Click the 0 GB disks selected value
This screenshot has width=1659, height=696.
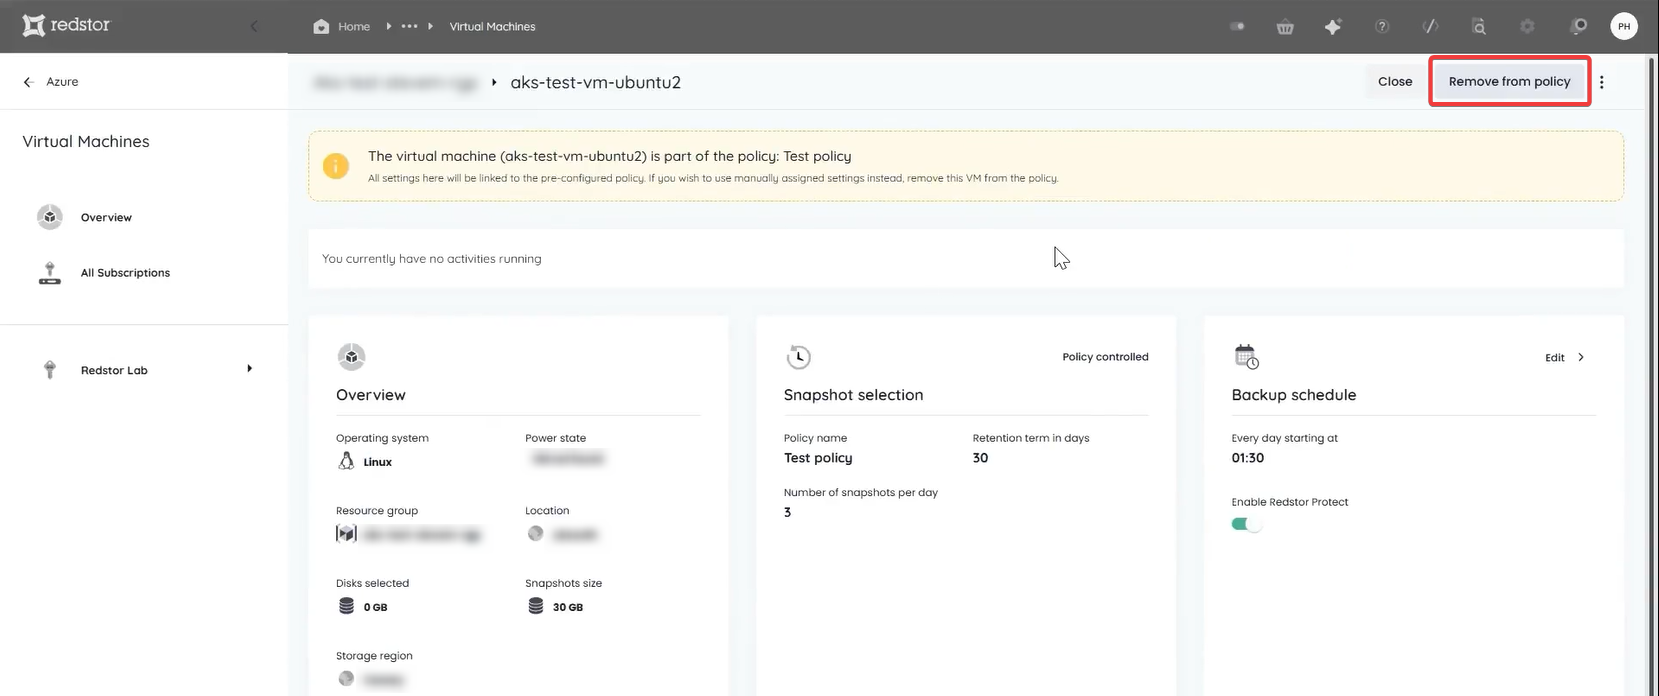pyautogui.click(x=375, y=607)
